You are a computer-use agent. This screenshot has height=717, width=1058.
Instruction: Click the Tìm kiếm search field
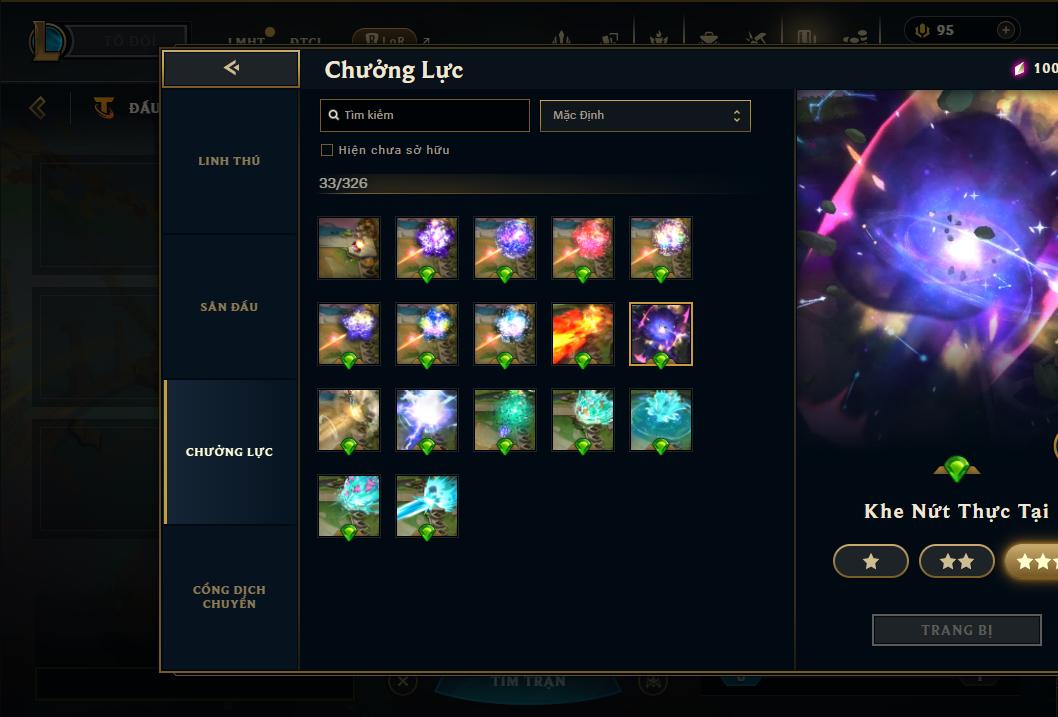pyautogui.click(x=424, y=115)
